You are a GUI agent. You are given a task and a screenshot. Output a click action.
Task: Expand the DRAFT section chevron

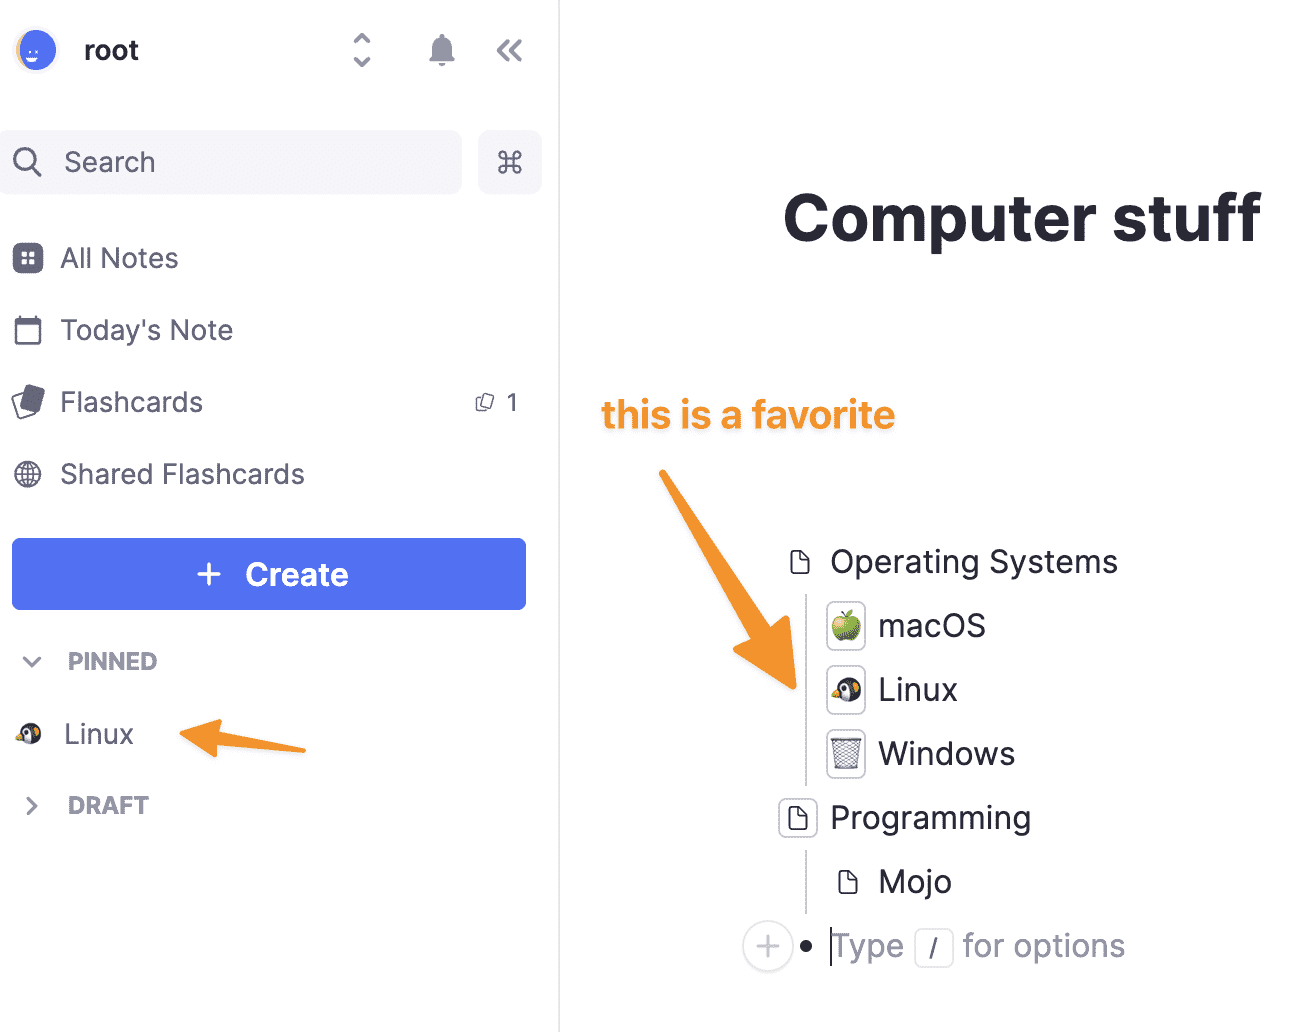(32, 806)
